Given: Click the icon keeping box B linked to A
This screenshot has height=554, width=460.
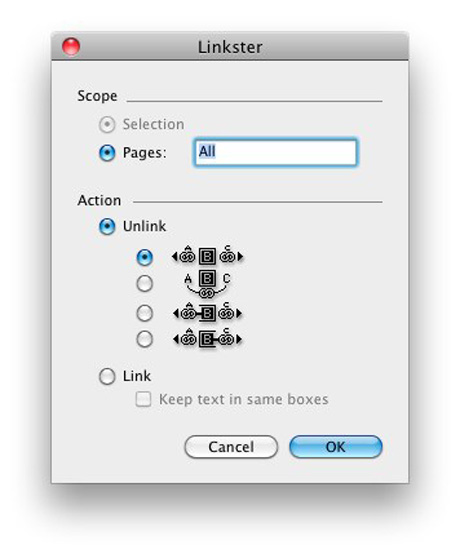Looking at the screenshot, I should [x=207, y=313].
